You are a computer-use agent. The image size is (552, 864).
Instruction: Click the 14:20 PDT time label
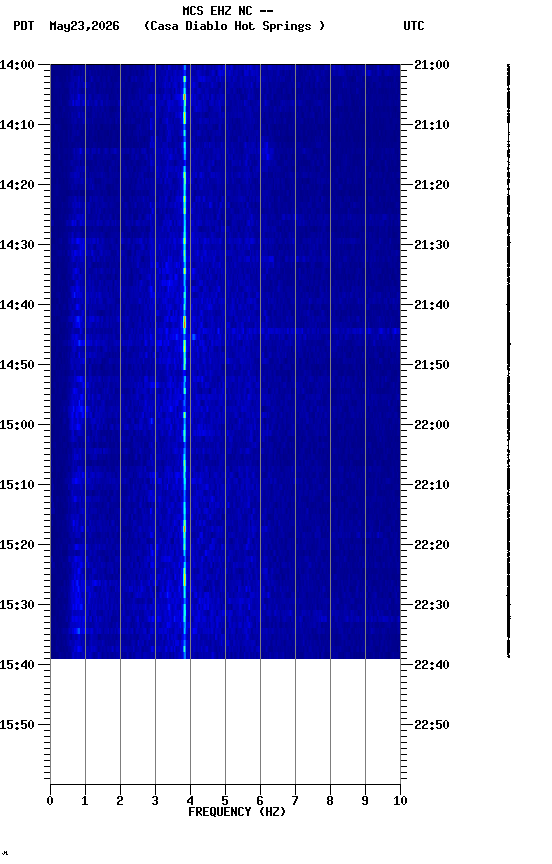click(x=17, y=185)
